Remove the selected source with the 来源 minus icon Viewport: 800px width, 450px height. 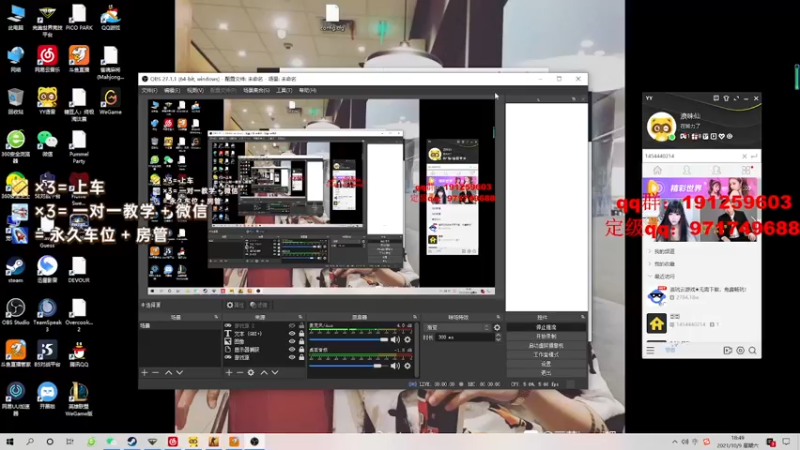click(240, 373)
